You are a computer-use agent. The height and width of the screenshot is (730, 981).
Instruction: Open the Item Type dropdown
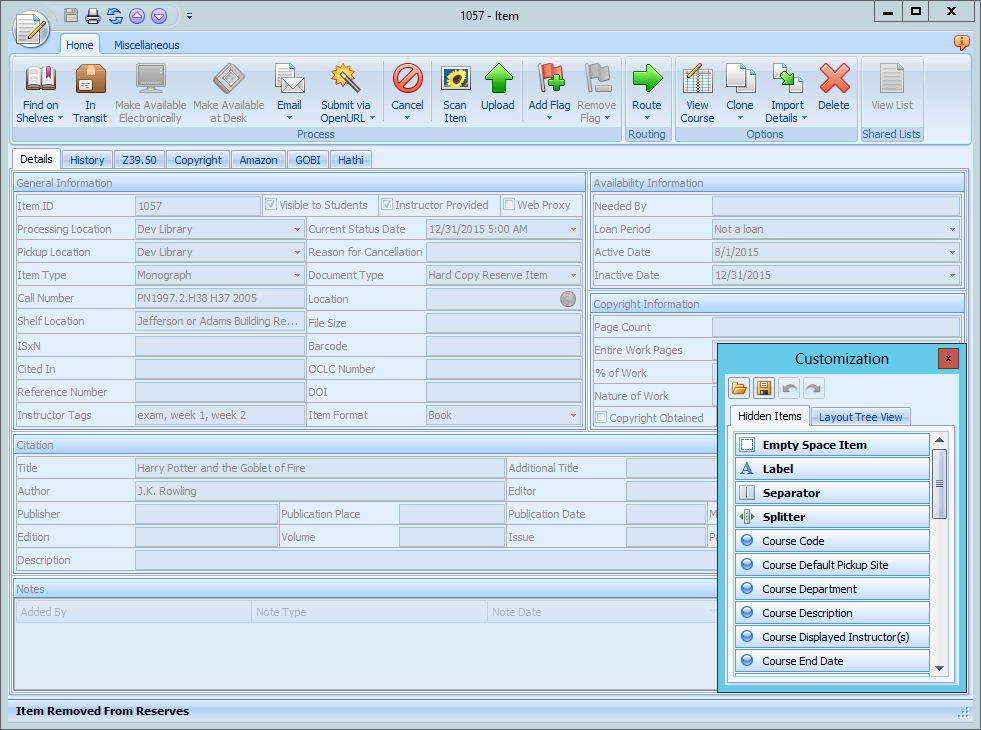click(x=297, y=275)
